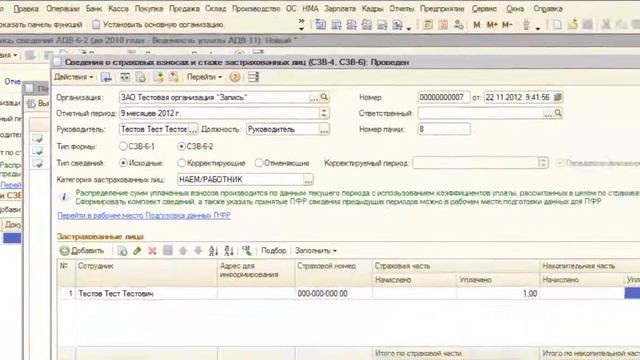Click the M+ button in main toolbar
Viewport: 640px width, 360px height.
click(x=492, y=25)
